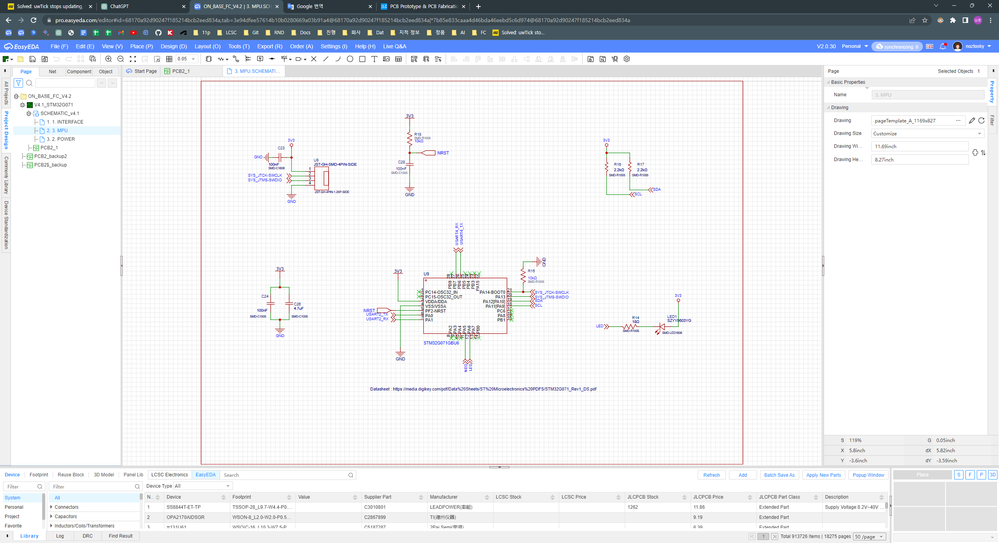This screenshot has height=543, width=999.
Task: Select the Insert Image tool icon
Action: tap(386, 59)
